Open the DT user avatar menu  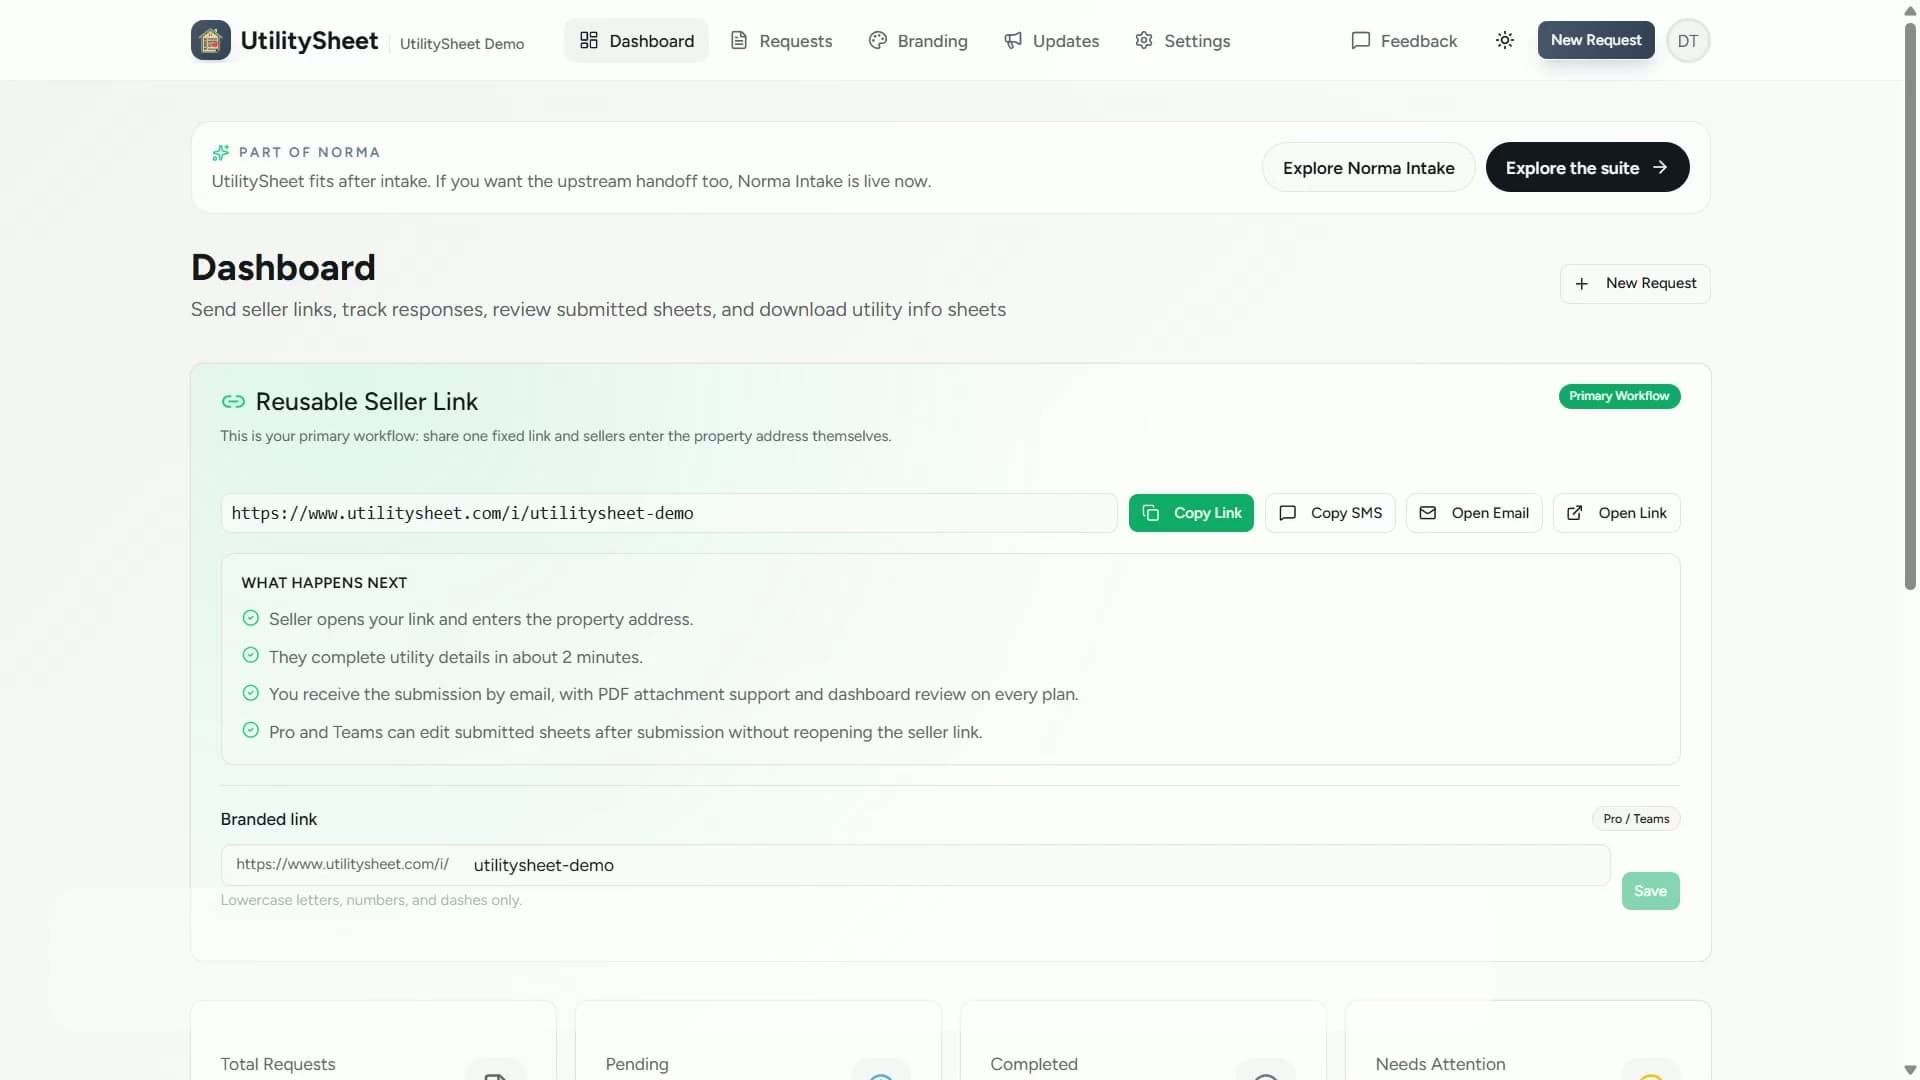click(1688, 41)
